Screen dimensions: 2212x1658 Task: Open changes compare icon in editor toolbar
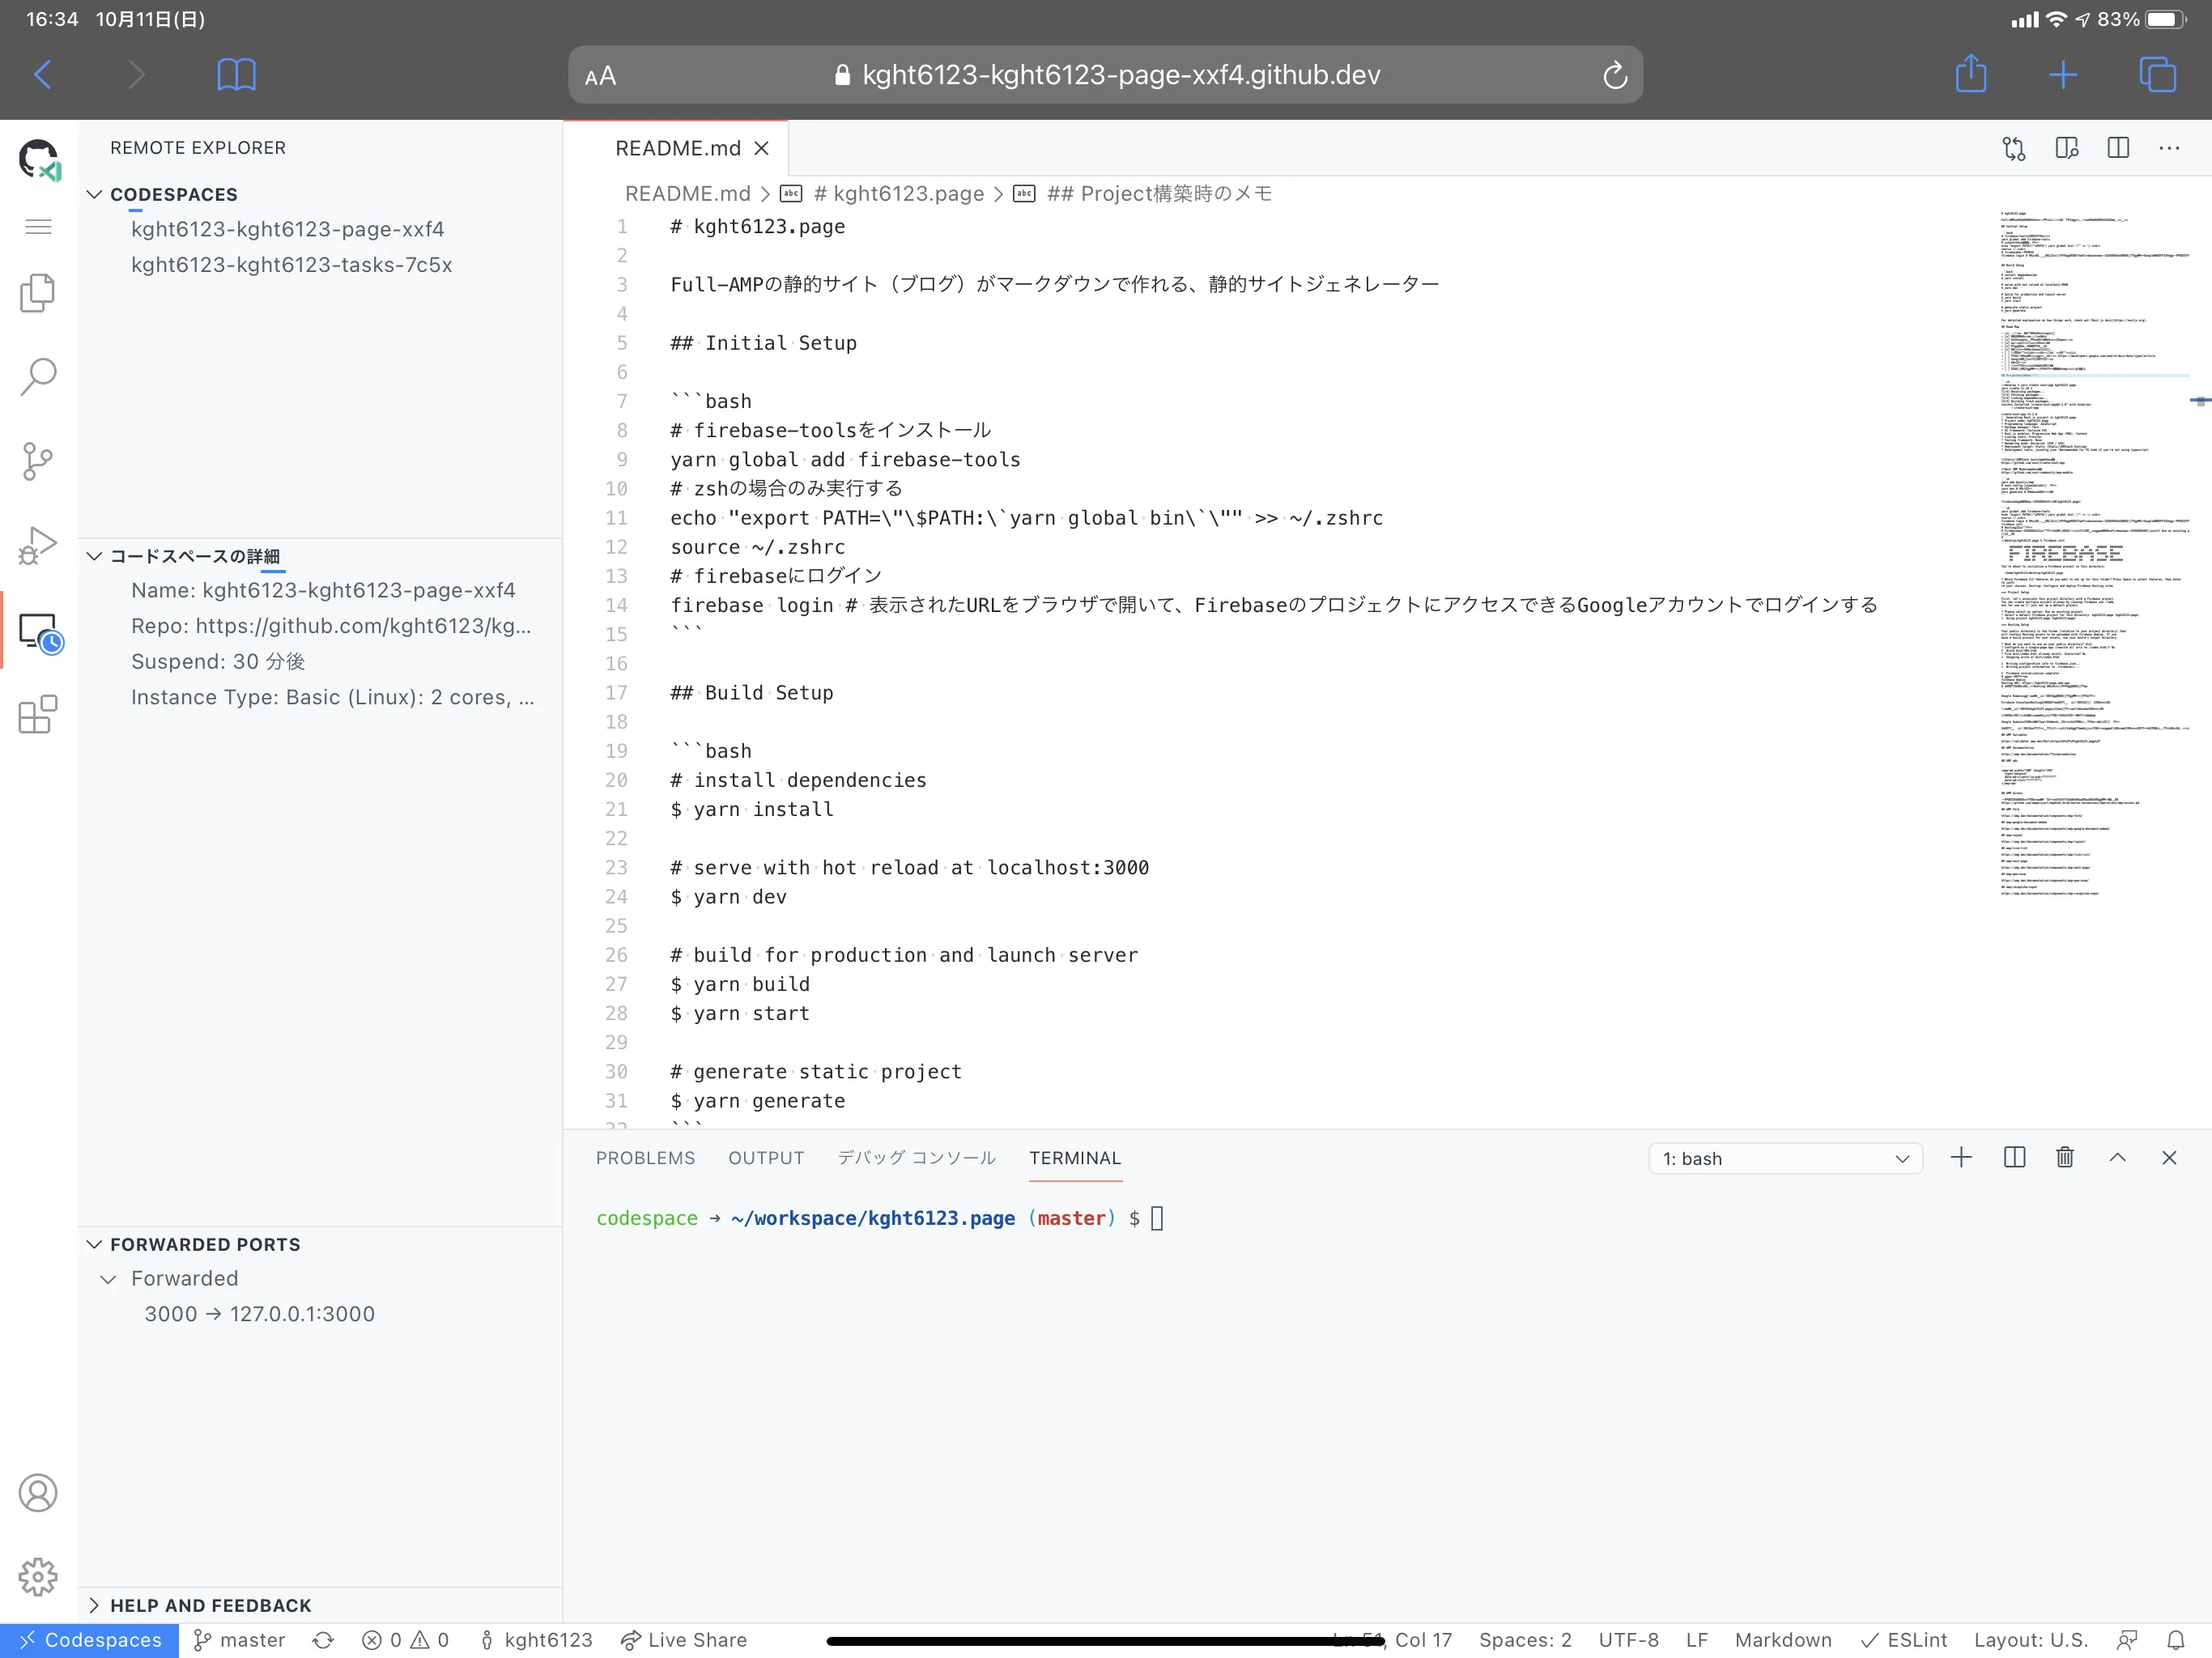click(x=2014, y=149)
